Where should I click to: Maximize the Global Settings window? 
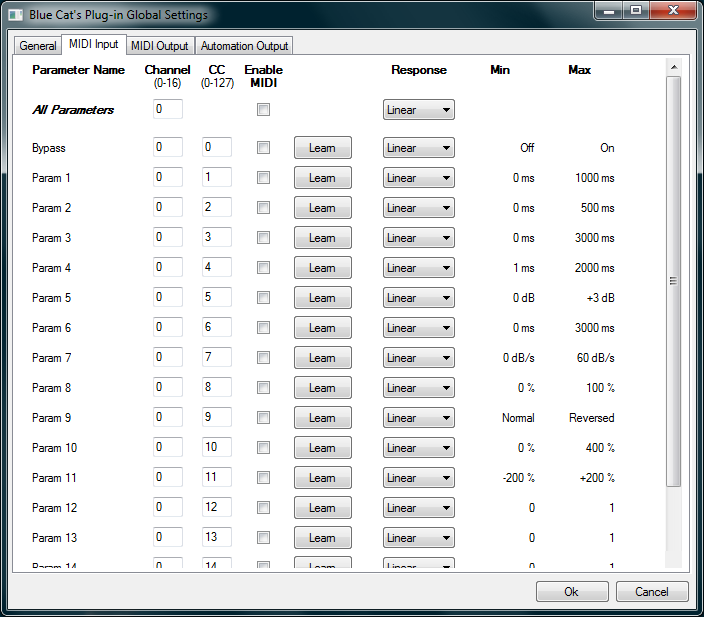(636, 10)
